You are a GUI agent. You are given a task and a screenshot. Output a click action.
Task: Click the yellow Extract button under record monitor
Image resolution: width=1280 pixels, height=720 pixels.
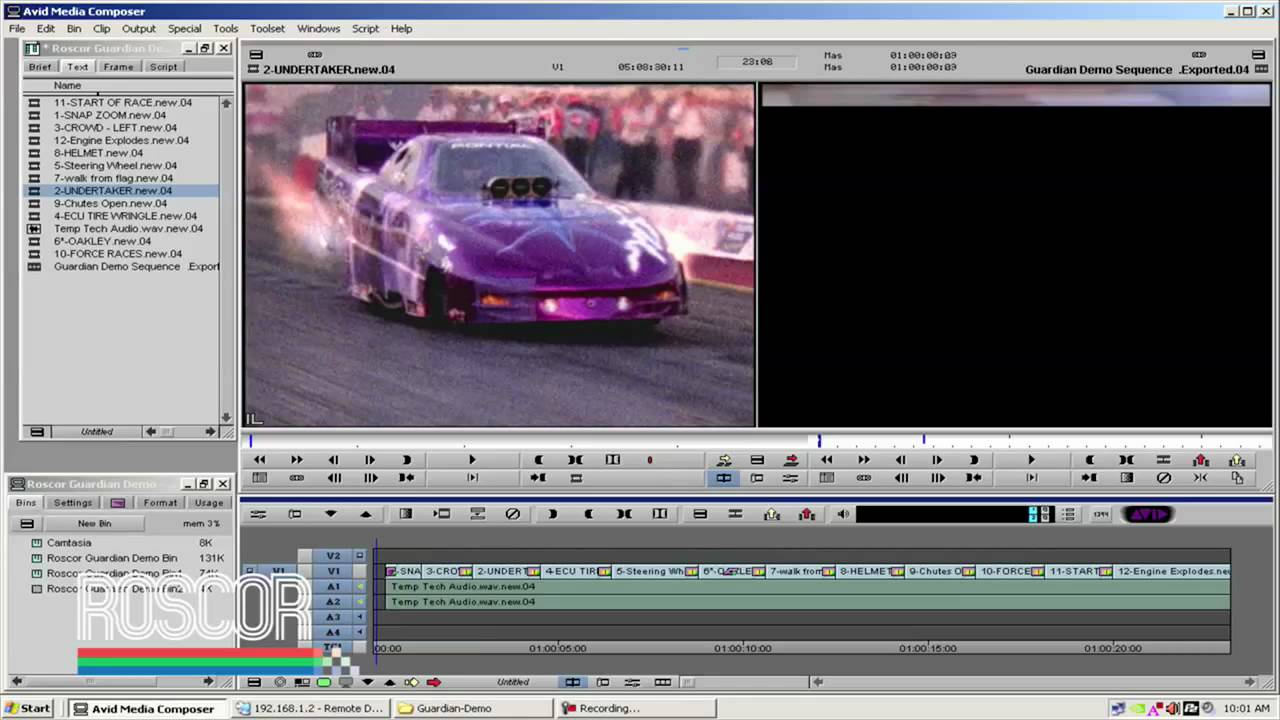coord(1237,460)
